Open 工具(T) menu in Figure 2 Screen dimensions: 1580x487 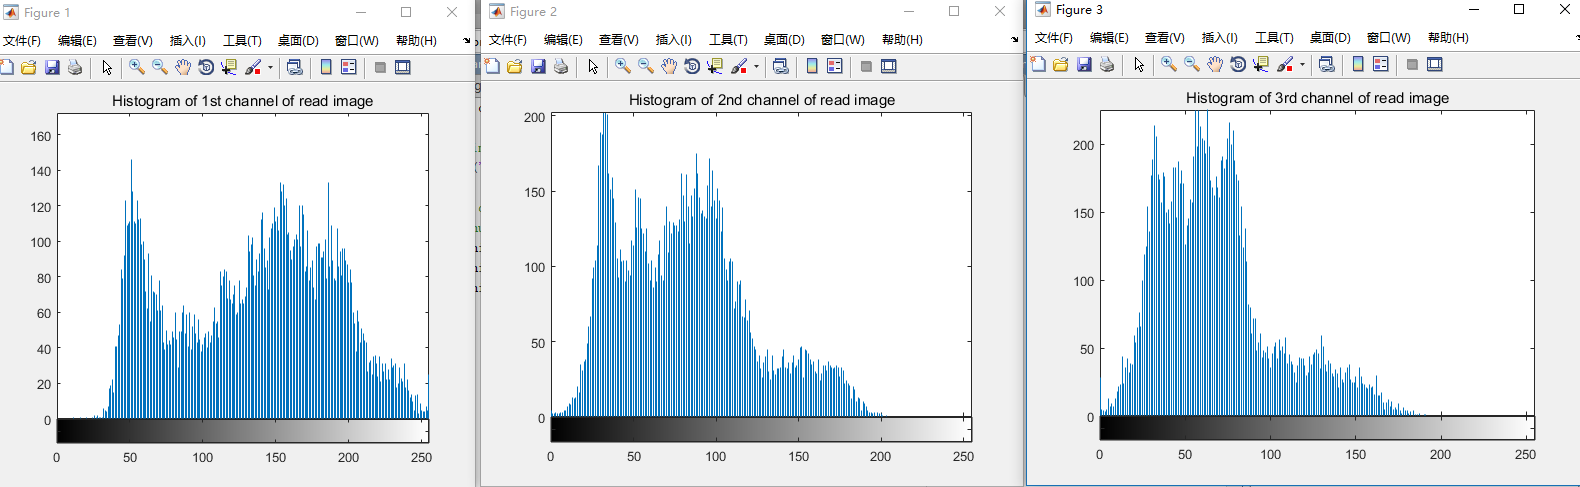[x=728, y=40]
